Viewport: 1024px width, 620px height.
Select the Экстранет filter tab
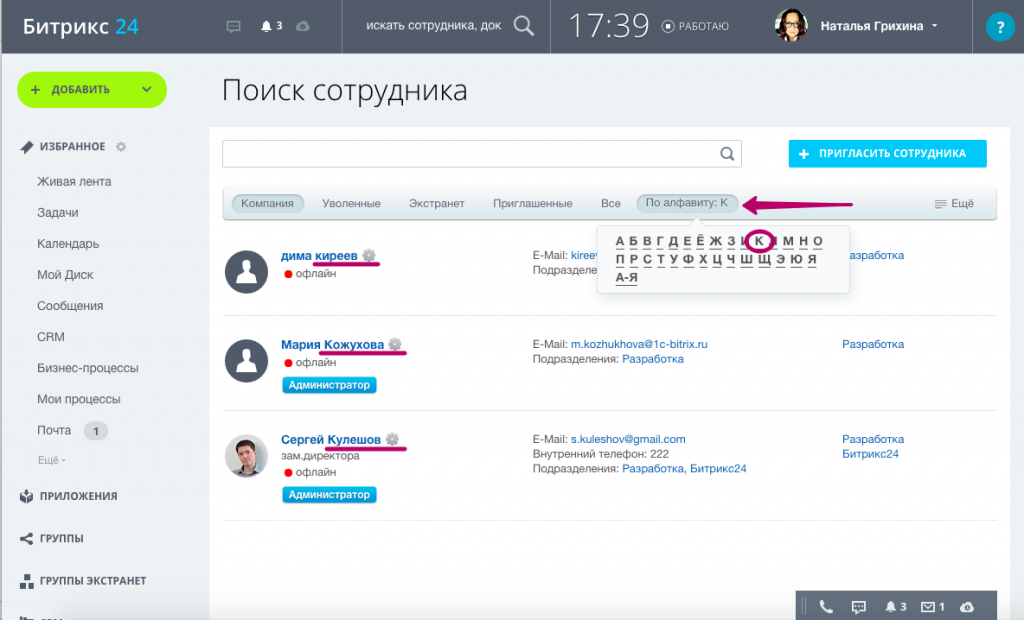[437, 204]
